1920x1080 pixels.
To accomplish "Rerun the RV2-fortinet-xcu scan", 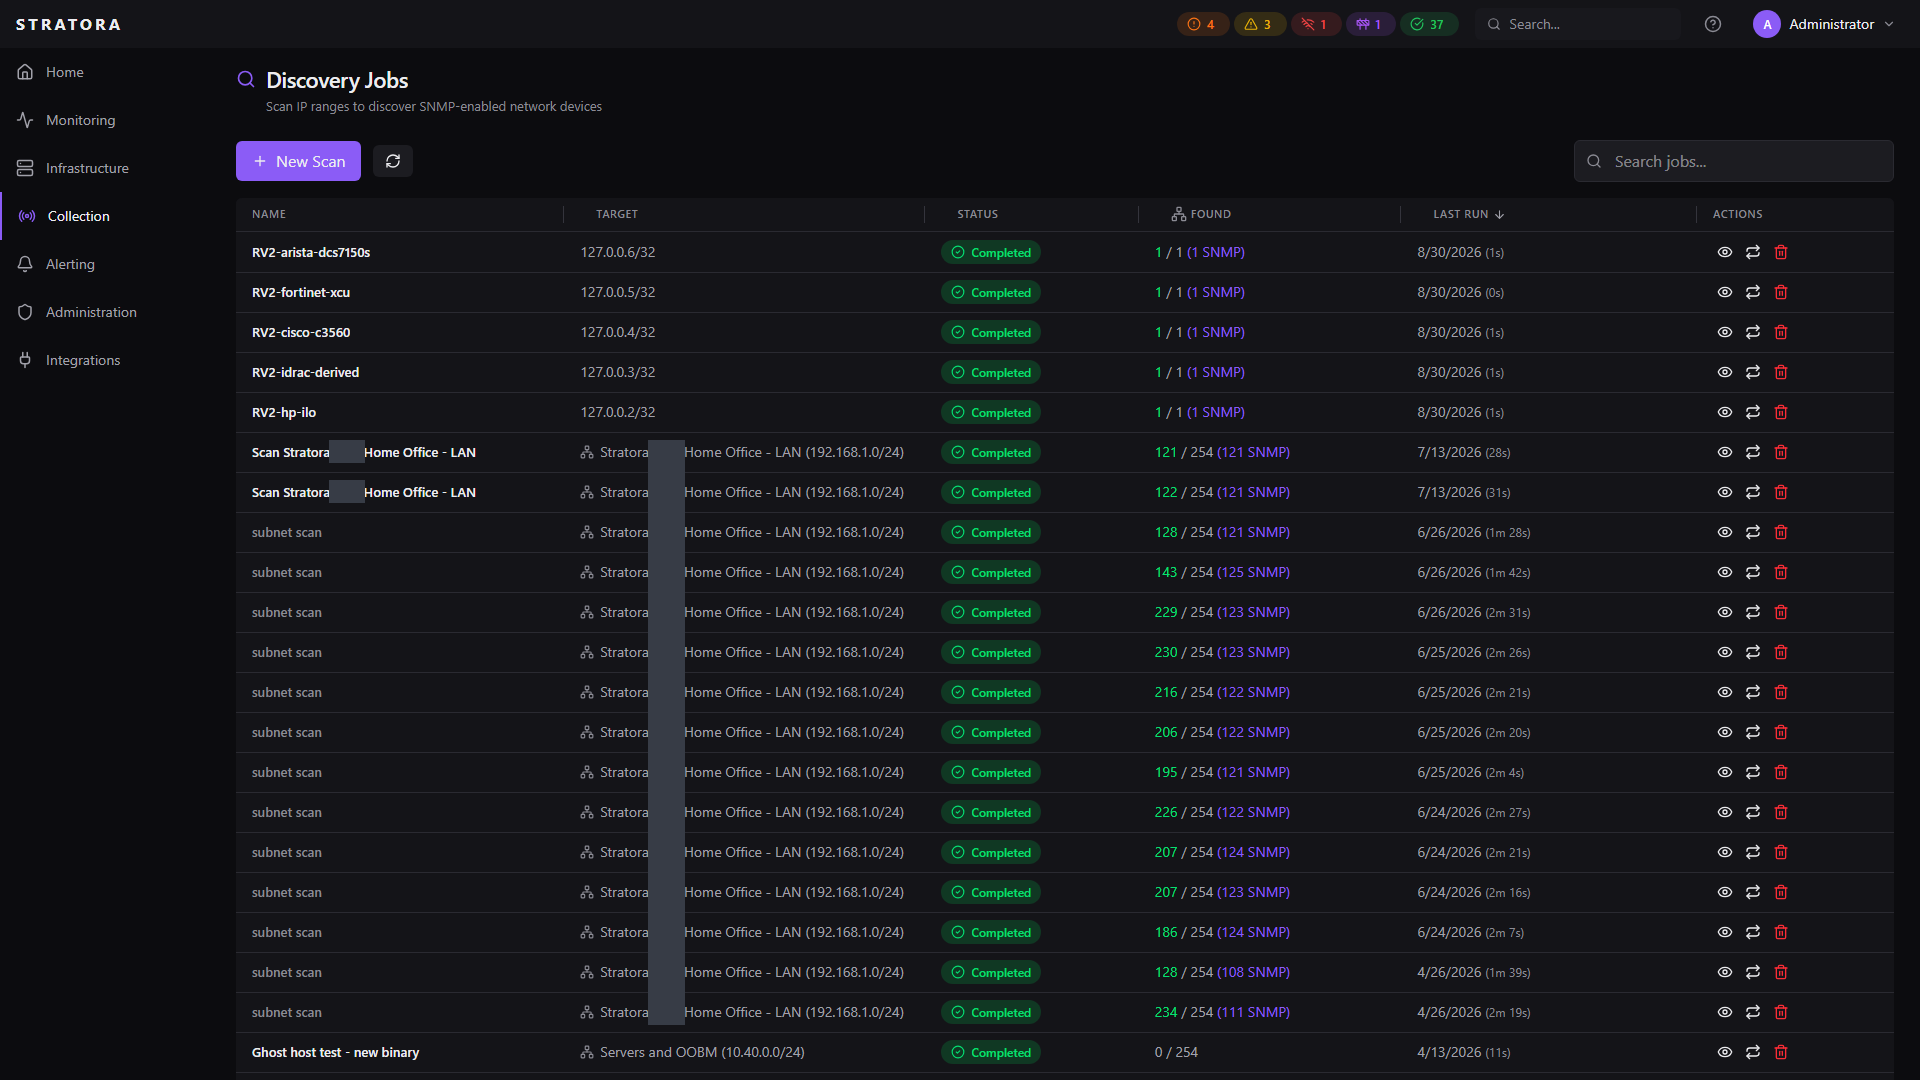I will [x=1753, y=292].
